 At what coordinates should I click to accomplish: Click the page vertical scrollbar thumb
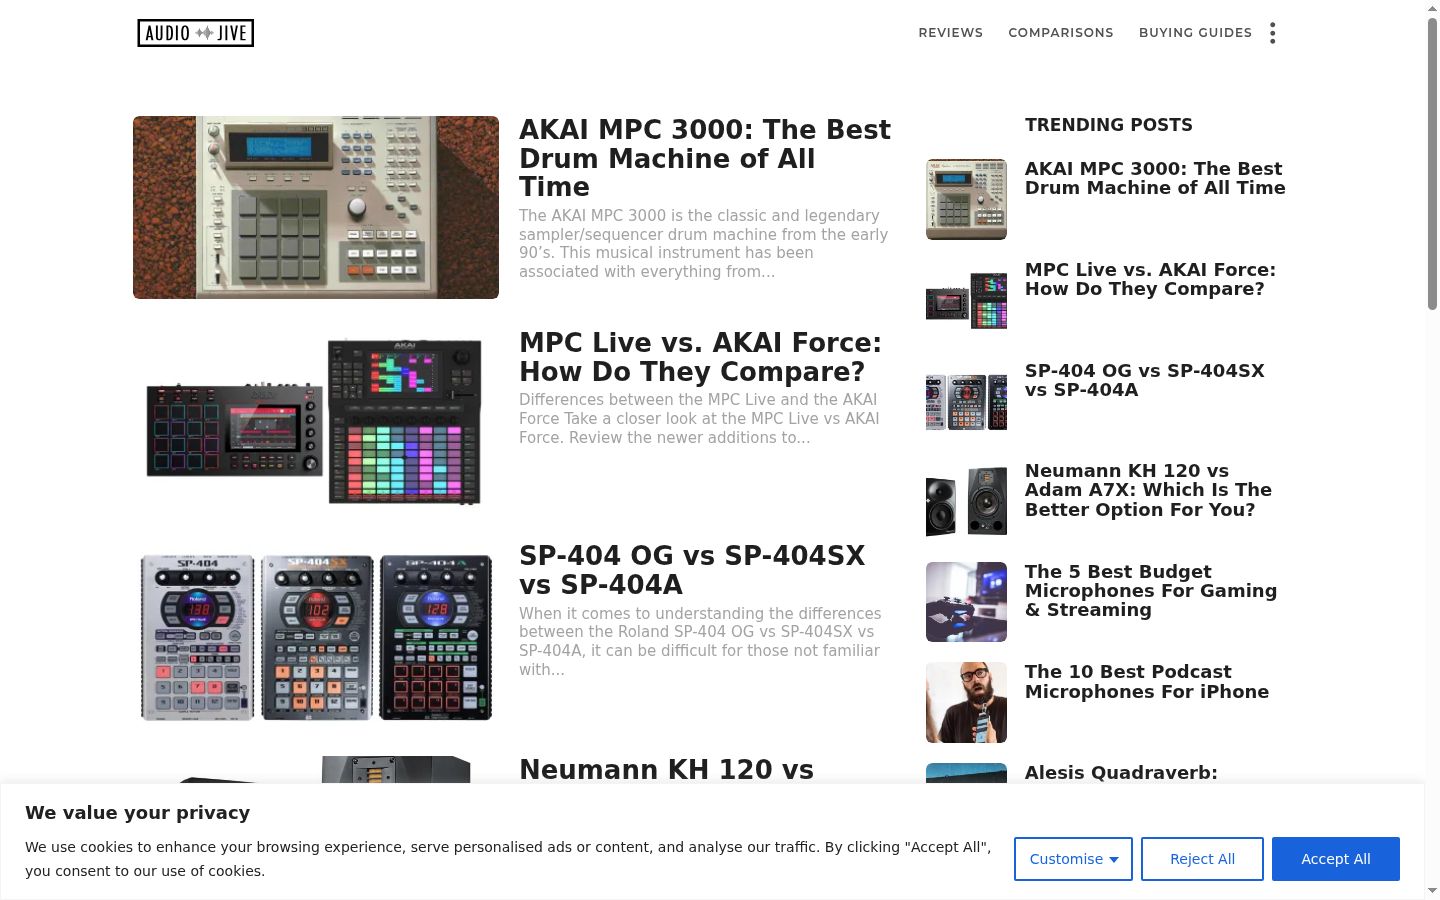click(x=1432, y=162)
